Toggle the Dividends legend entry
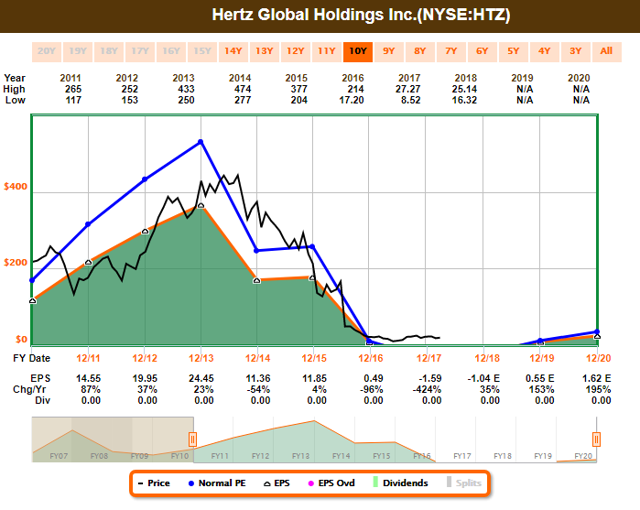 400,483
